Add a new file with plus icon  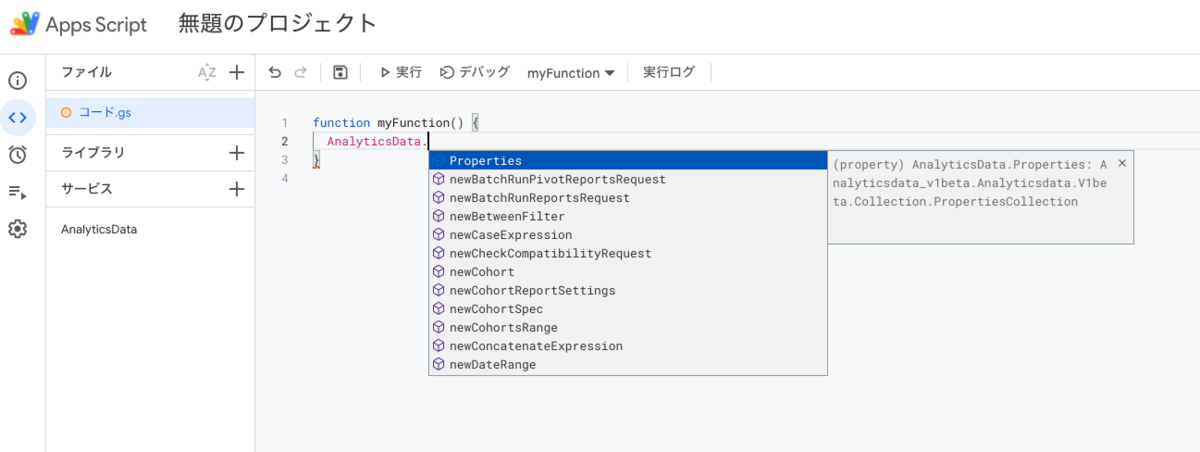(x=237, y=72)
